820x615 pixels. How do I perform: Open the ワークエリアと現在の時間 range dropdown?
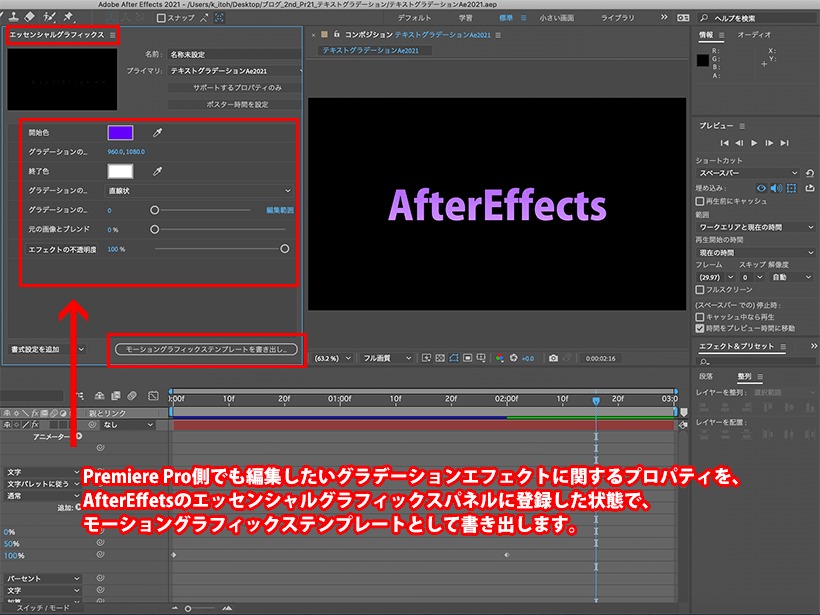point(756,227)
